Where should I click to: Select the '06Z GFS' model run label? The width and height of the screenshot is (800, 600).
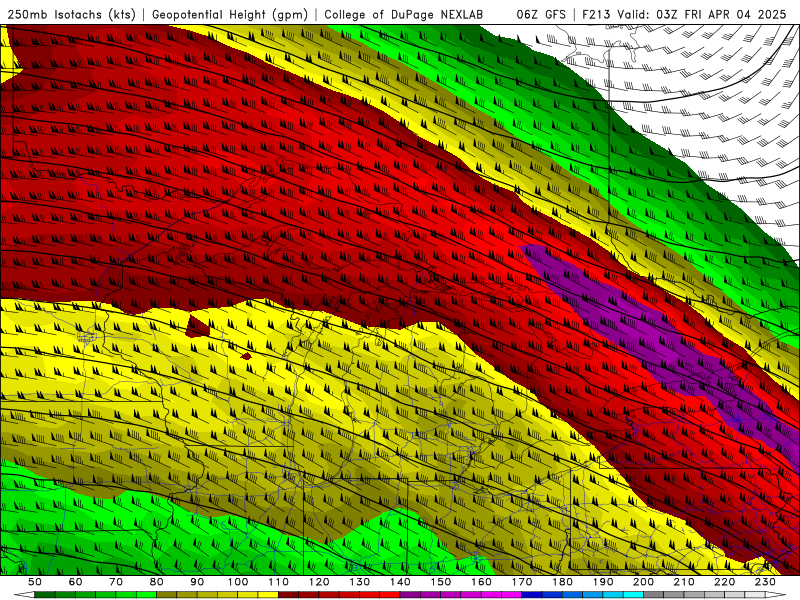[x=541, y=15]
